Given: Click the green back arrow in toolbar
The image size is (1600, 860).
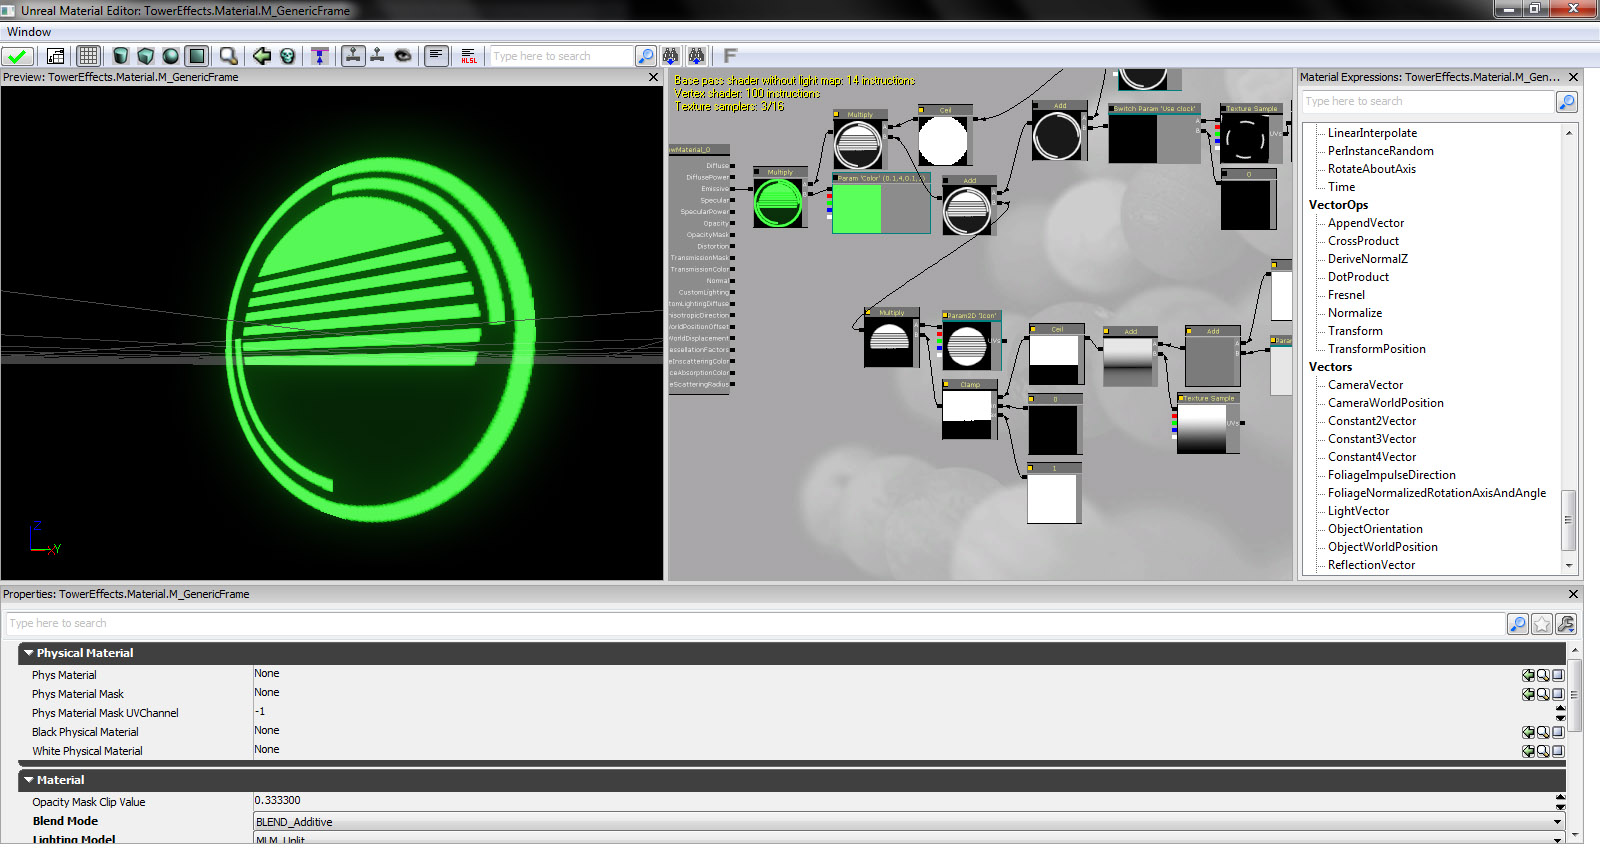Looking at the screenshot, I should (x=262, y=56).
